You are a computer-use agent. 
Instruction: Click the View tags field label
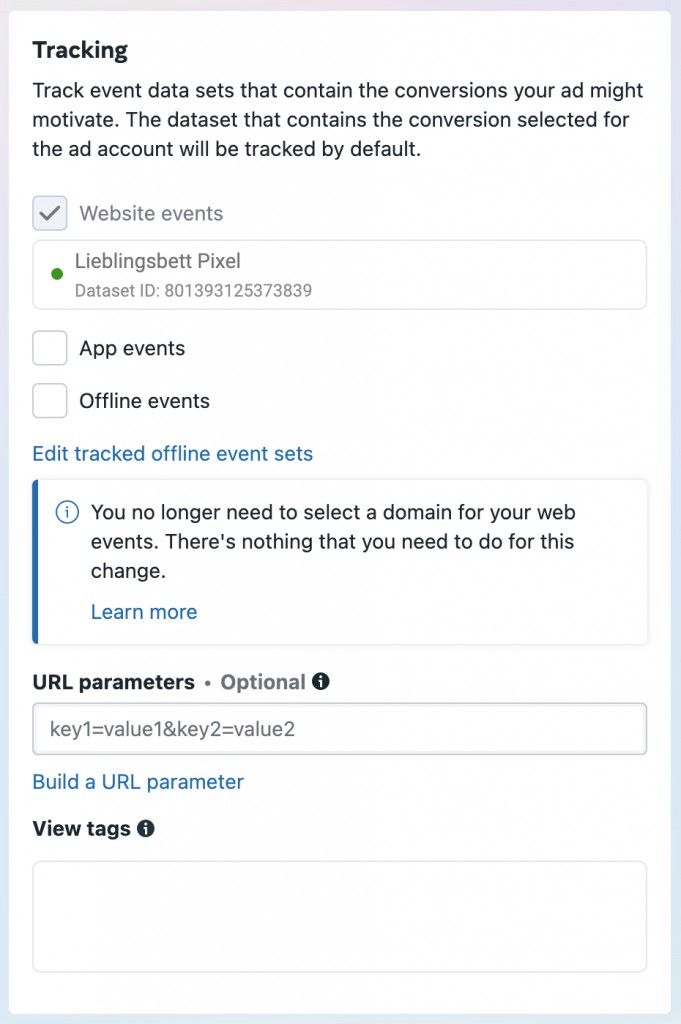point(81,829)
